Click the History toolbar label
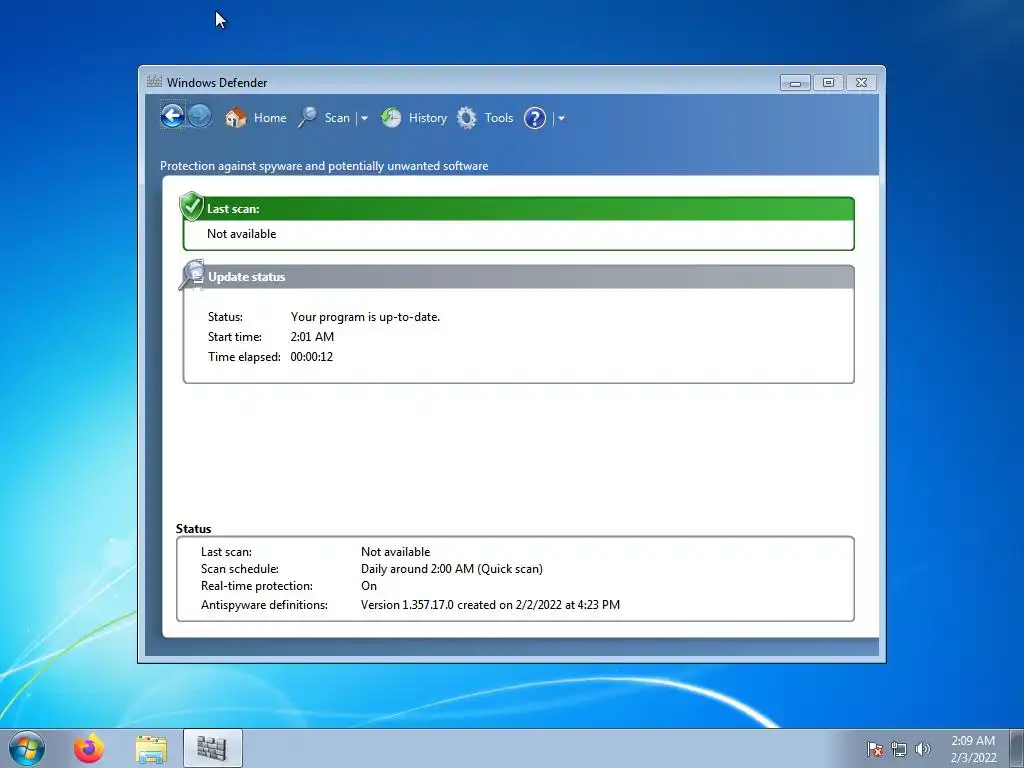 428,118
